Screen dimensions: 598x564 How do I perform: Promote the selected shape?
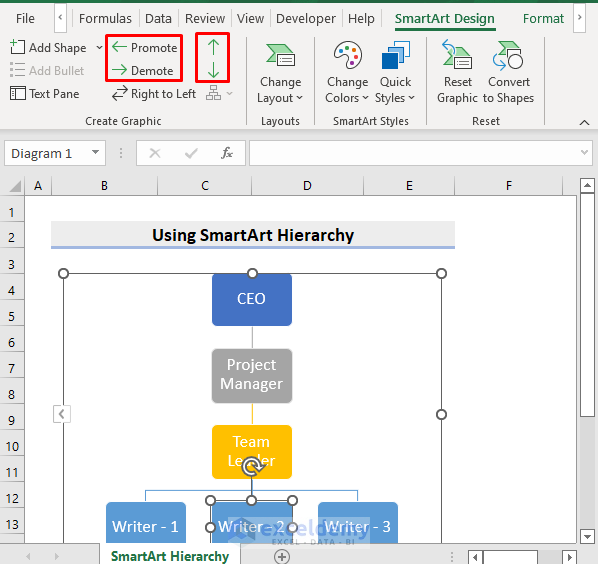point(145,48)
